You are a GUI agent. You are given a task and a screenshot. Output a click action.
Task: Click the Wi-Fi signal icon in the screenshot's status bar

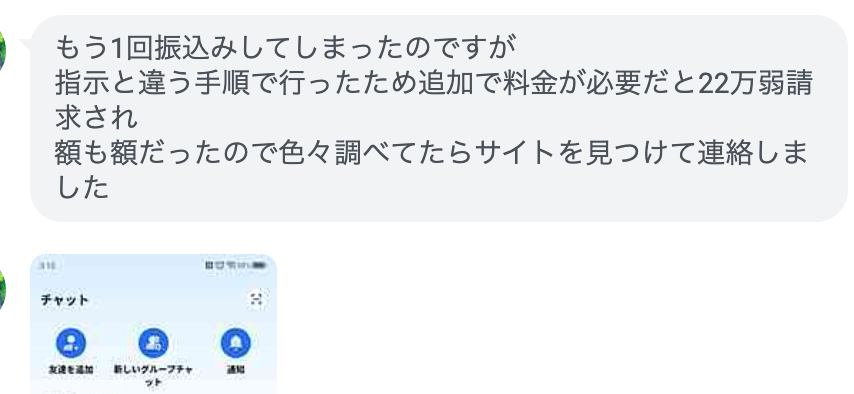[231, 265]
